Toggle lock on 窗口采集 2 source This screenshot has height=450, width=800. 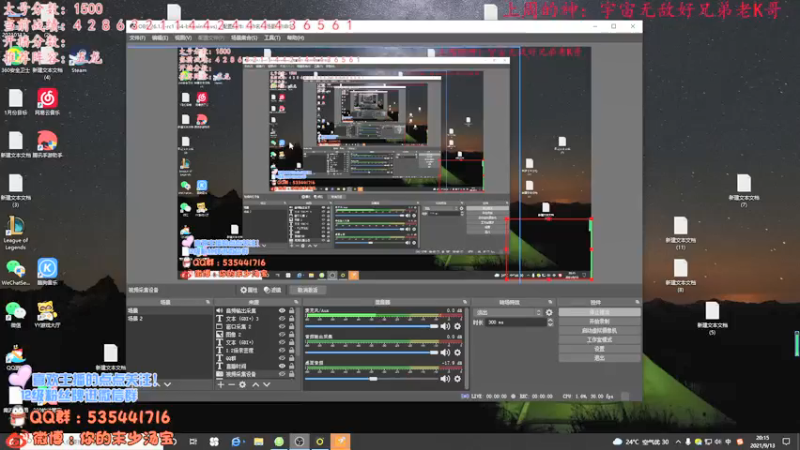click(x=291, y=327)
